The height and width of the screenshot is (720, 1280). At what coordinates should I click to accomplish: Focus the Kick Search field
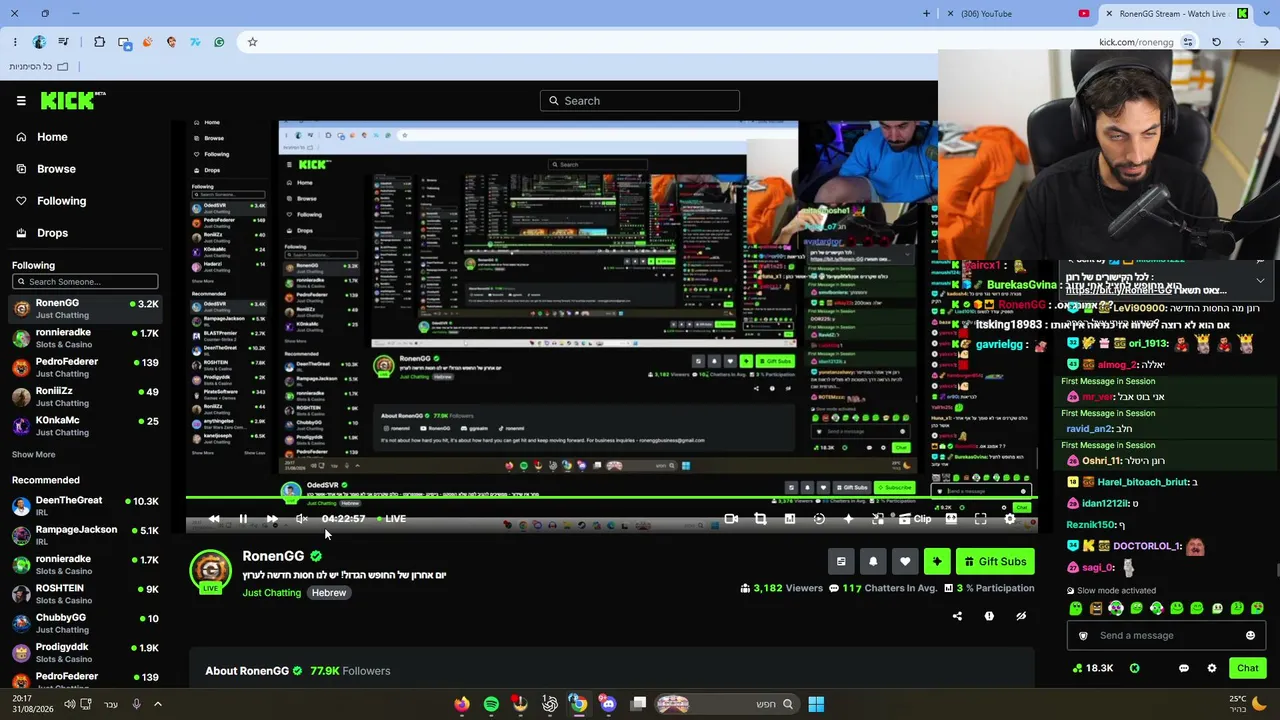640,101
